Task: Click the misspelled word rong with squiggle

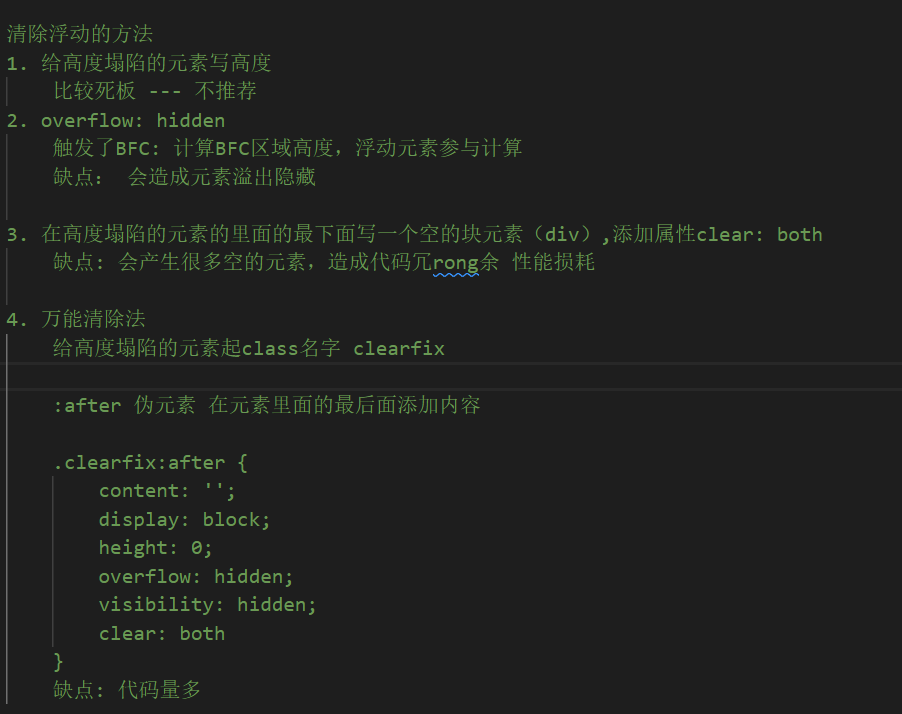Action: (x=456, y=263)
